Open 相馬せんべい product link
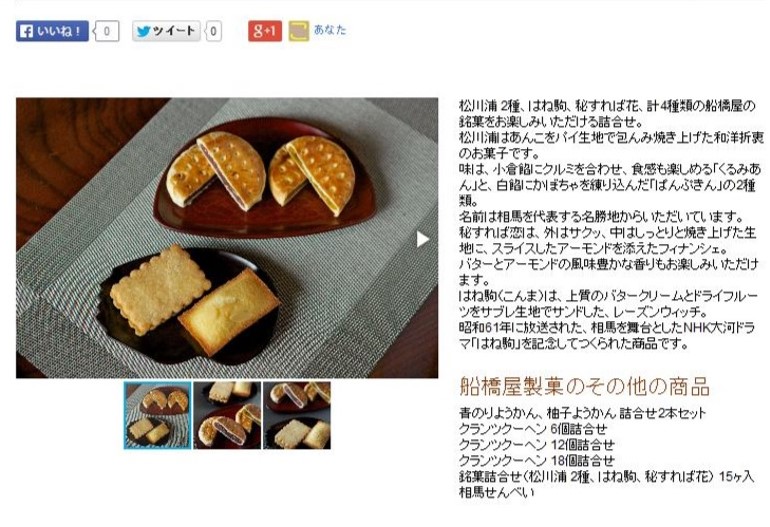Screen dimensions: 770x527 coord(496,492)
